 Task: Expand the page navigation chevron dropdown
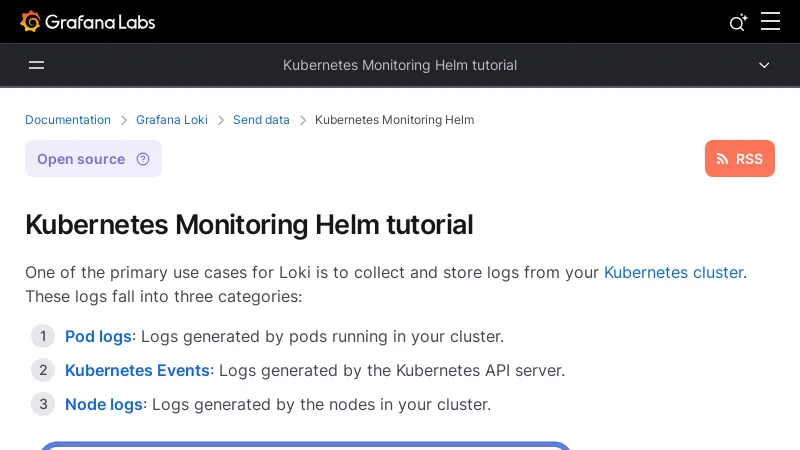[x=764, y=65]
